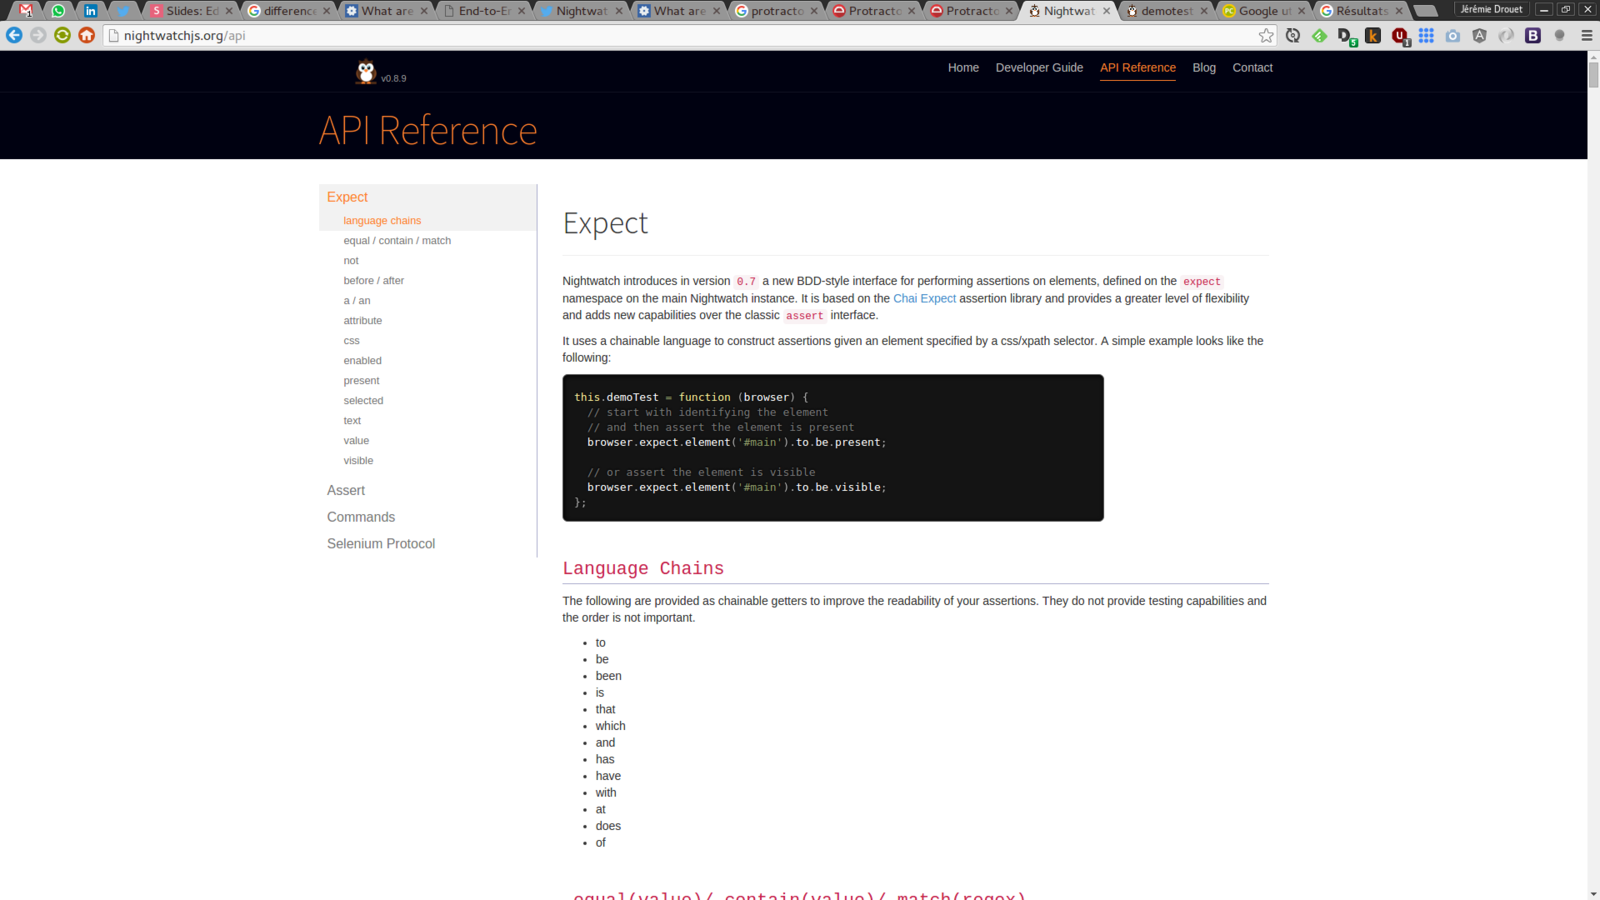1600x900 pixels.
Task: Open the Developer Guide nav link
Action: [1039, 68]
